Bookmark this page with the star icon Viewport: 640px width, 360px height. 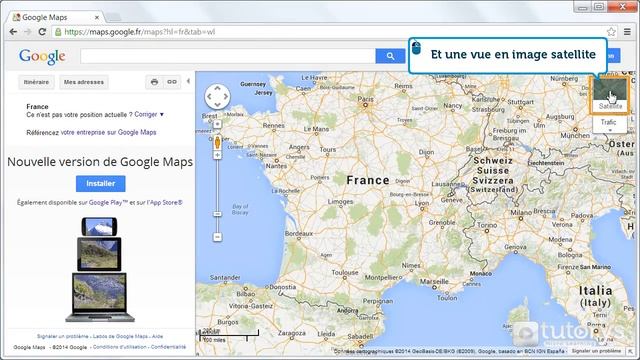coord(611,32)
